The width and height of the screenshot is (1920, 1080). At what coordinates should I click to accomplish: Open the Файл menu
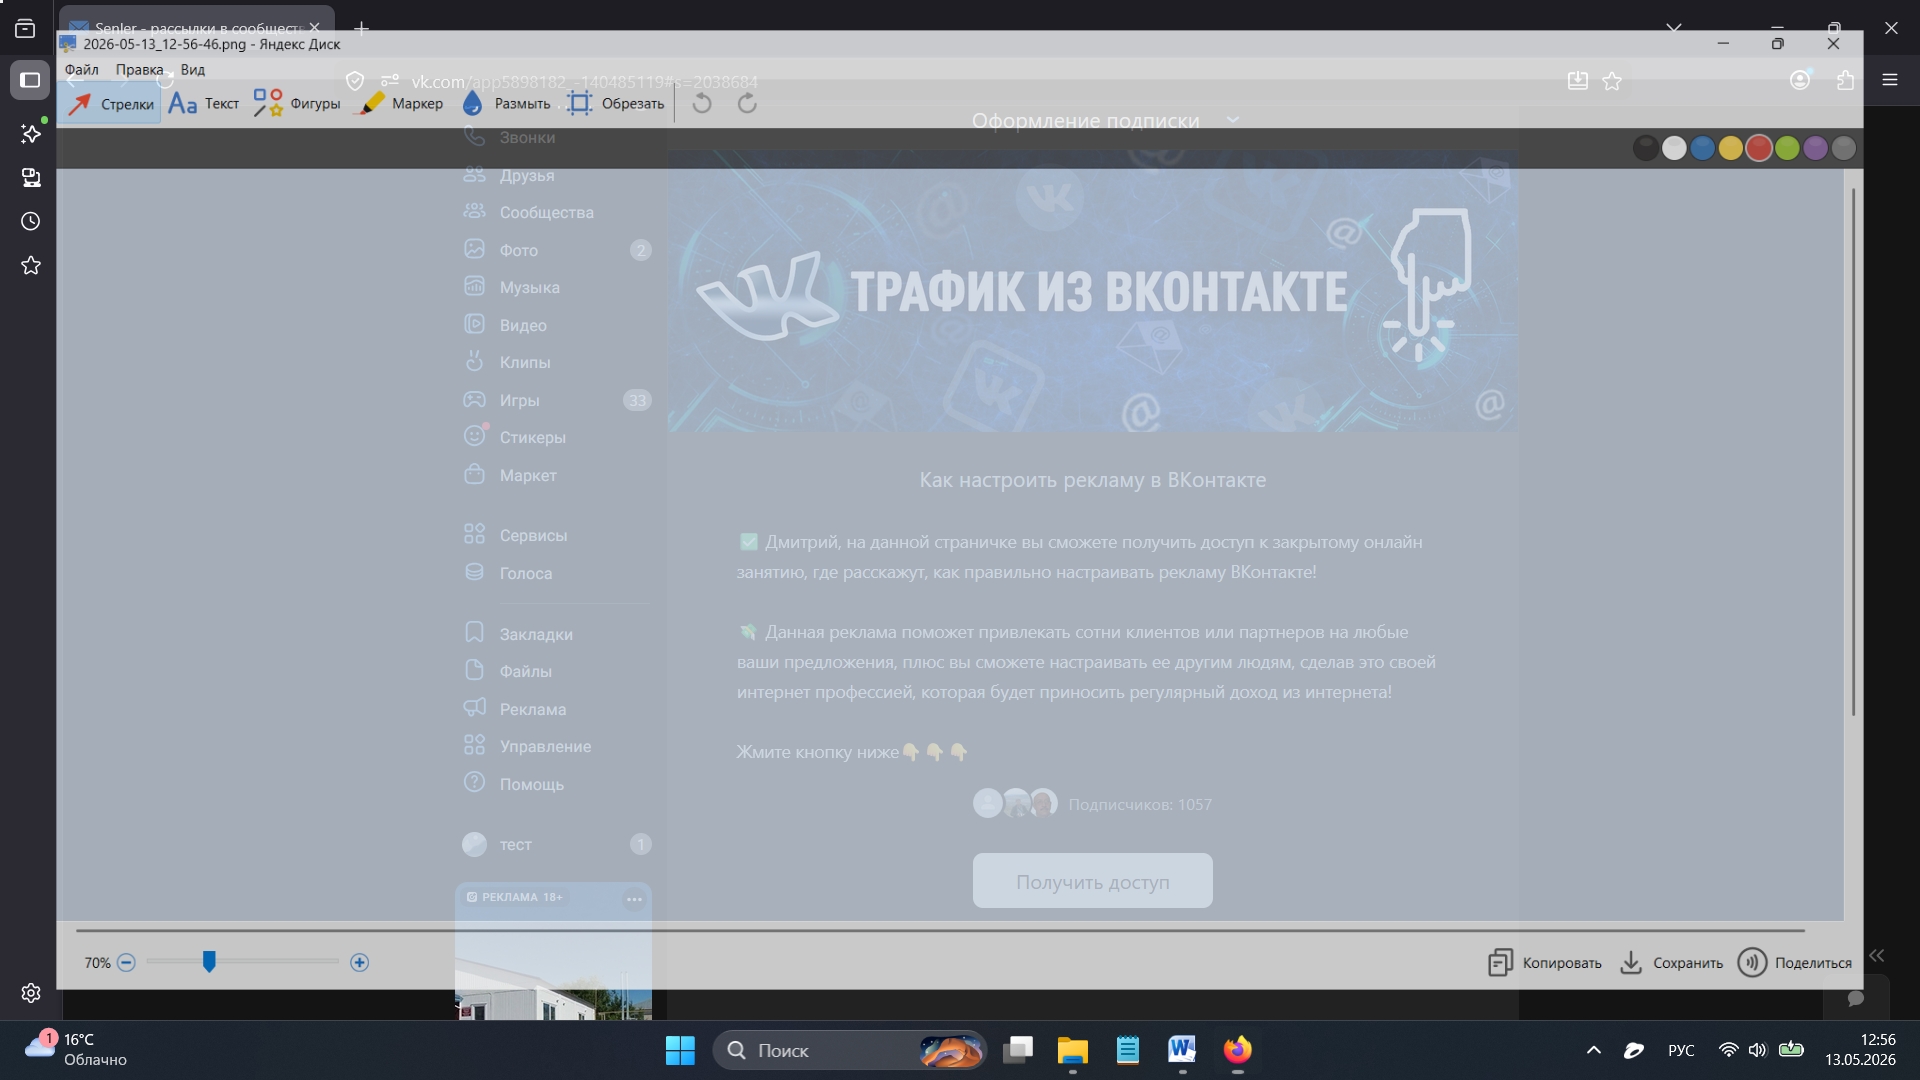[x=82, y=70]
